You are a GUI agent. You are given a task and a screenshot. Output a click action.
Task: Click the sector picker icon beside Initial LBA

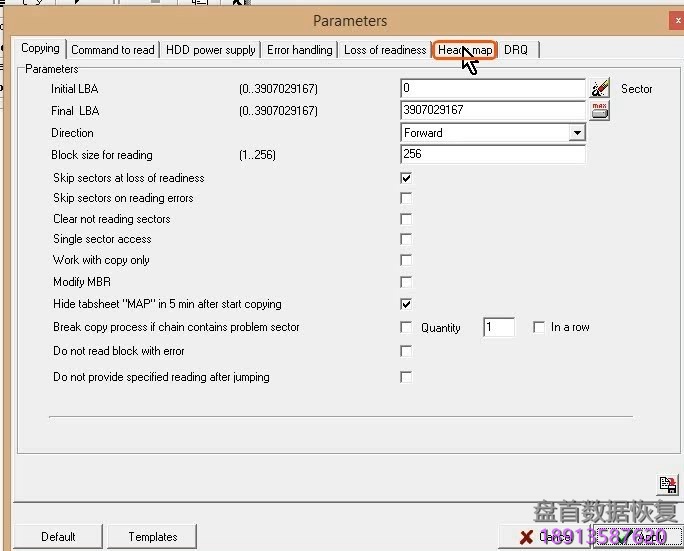pos(600,89)
